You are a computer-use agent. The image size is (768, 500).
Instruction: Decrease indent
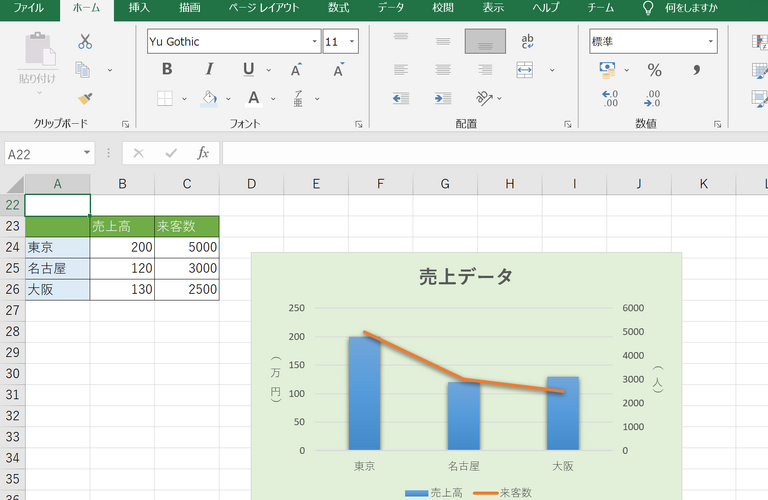(x=401, y=98)
